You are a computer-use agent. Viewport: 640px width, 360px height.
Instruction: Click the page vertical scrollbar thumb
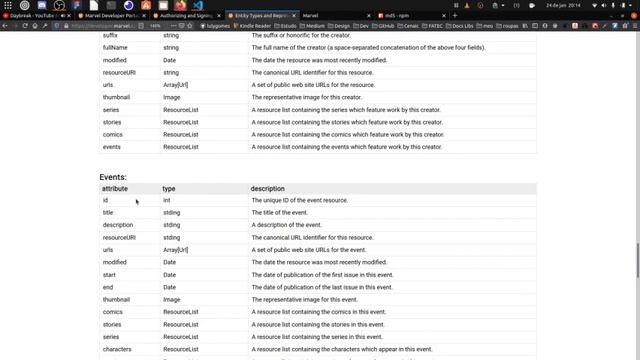(x=638, y=260)
